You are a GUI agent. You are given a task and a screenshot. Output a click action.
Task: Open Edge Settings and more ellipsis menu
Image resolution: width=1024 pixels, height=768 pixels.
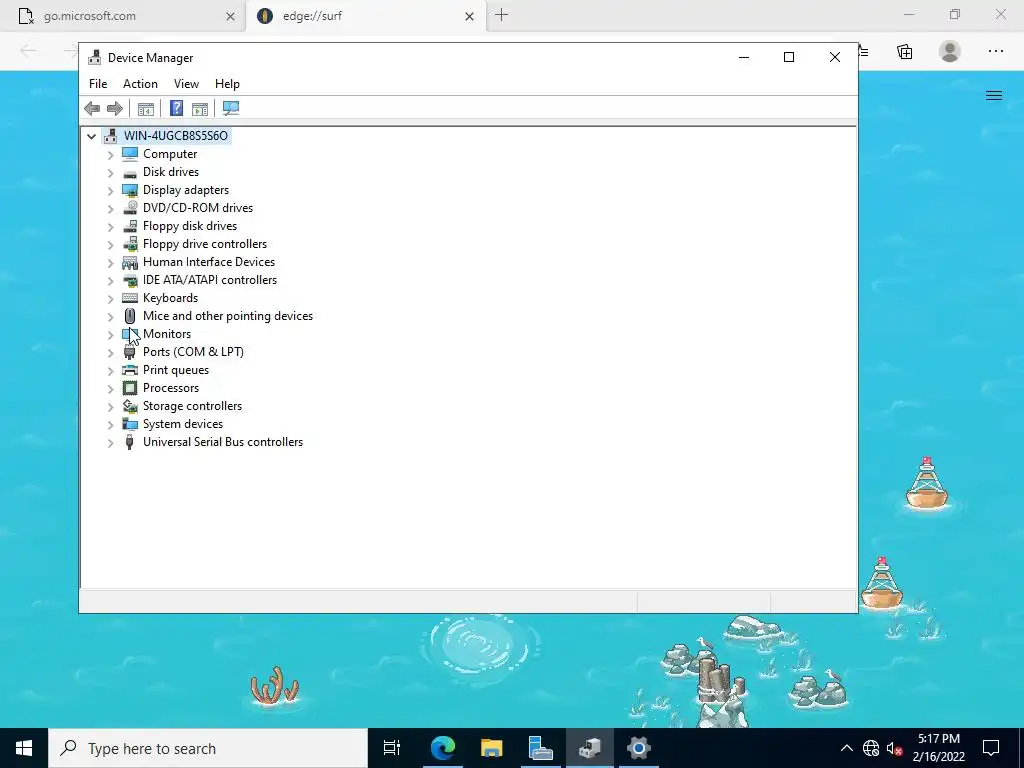[995, 51]
